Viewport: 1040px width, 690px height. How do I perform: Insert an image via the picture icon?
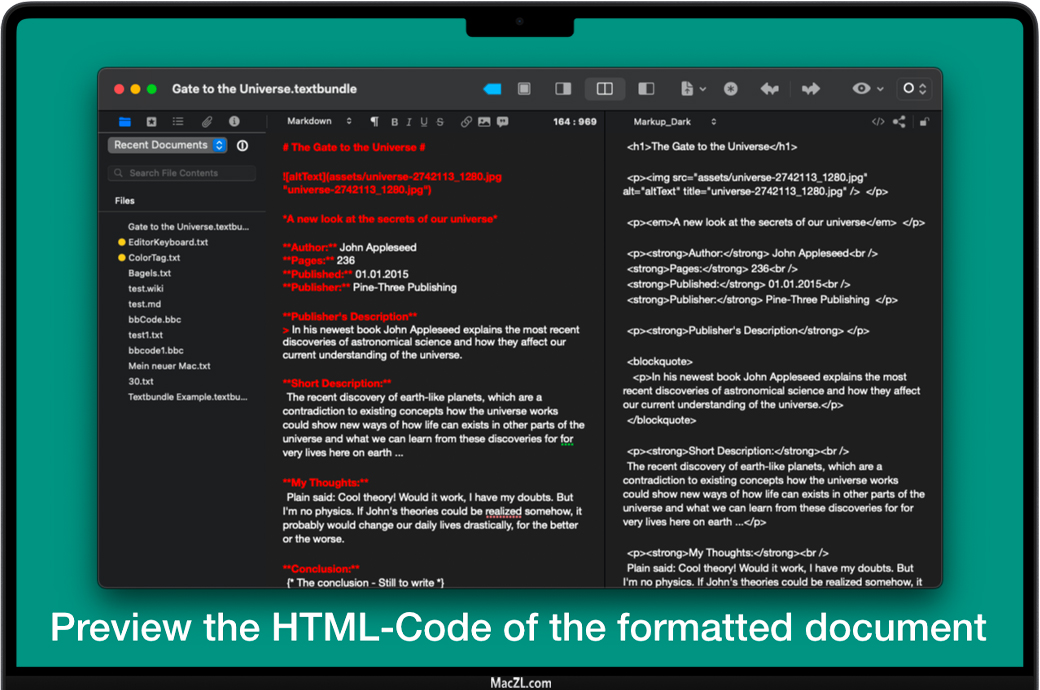tap(484, 122)
